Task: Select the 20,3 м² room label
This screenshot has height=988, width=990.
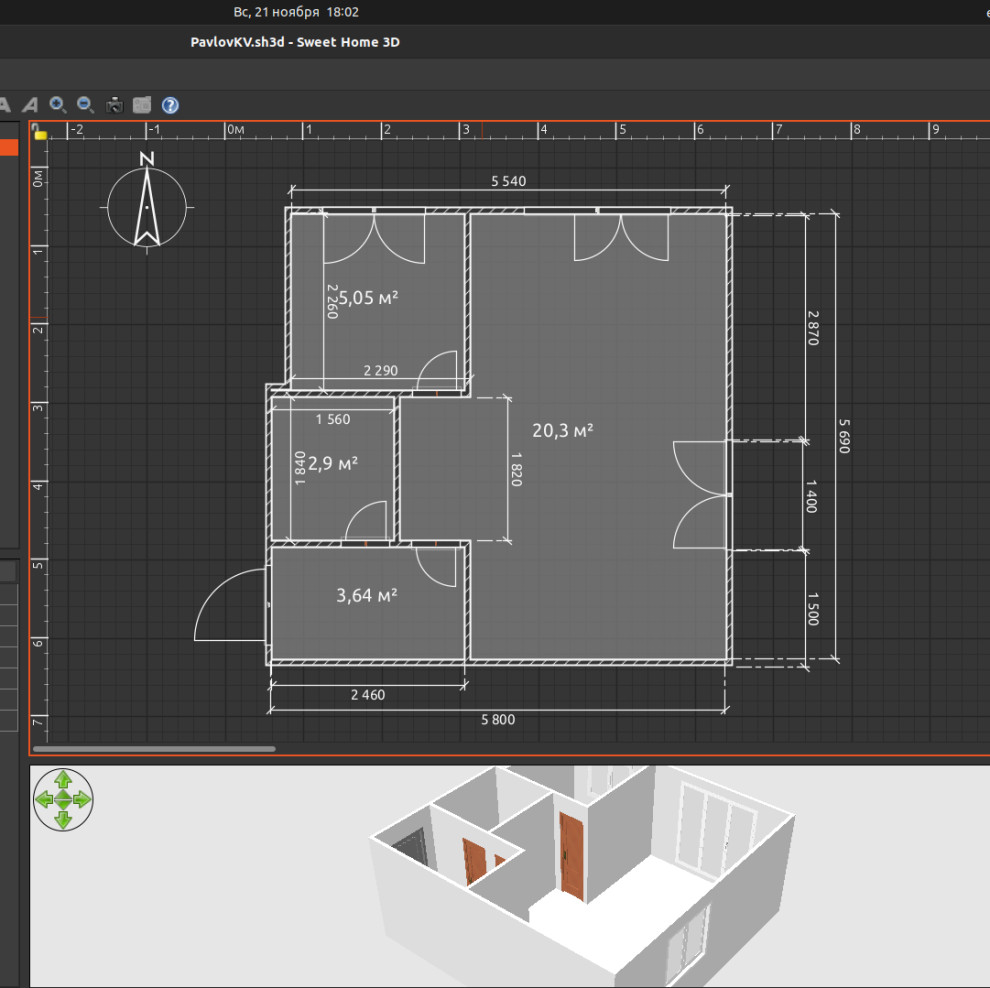Action: coord(562,431)
